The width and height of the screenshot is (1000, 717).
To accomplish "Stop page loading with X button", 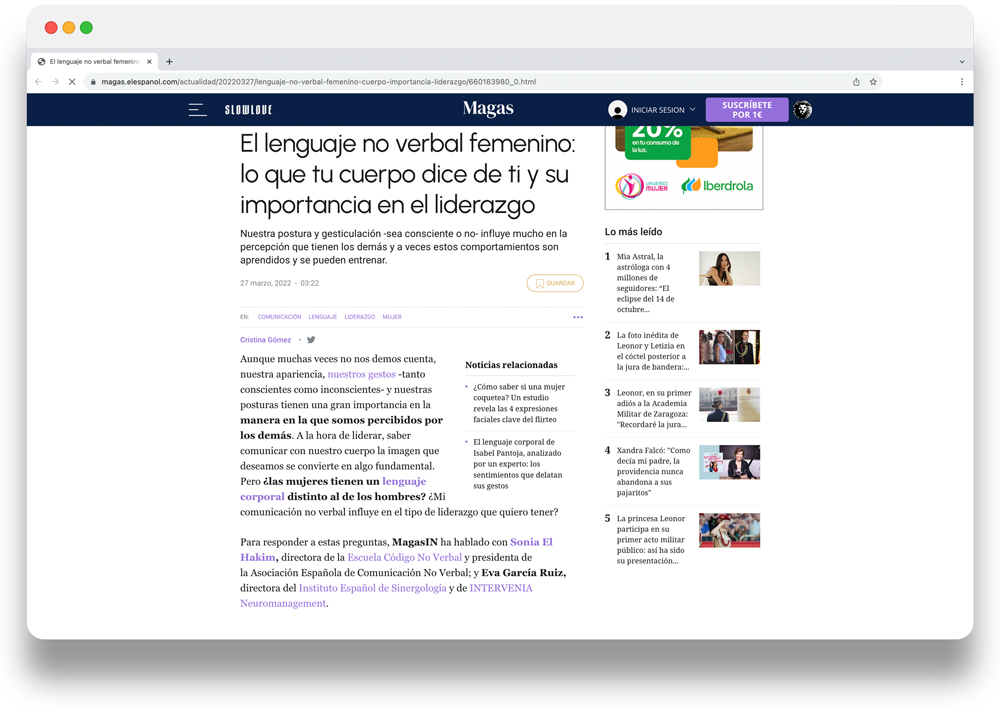I will click(72, 82).
